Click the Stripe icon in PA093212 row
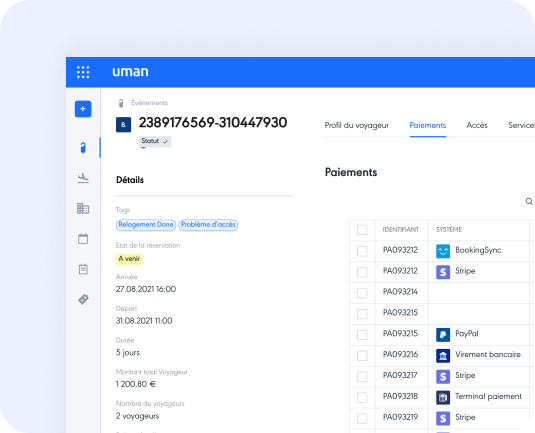 click(x=443, y=272)
